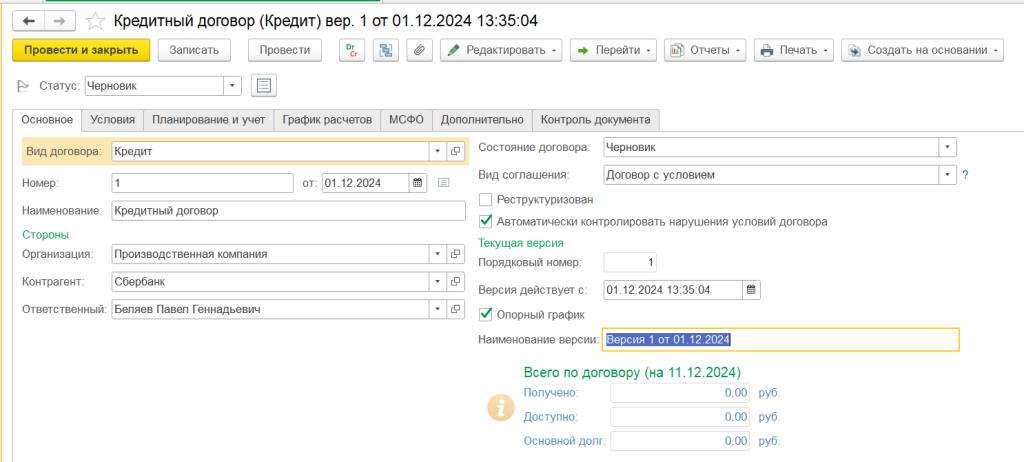Click into the Номер field
This screenshot has width=1024, height=462.
202,183
